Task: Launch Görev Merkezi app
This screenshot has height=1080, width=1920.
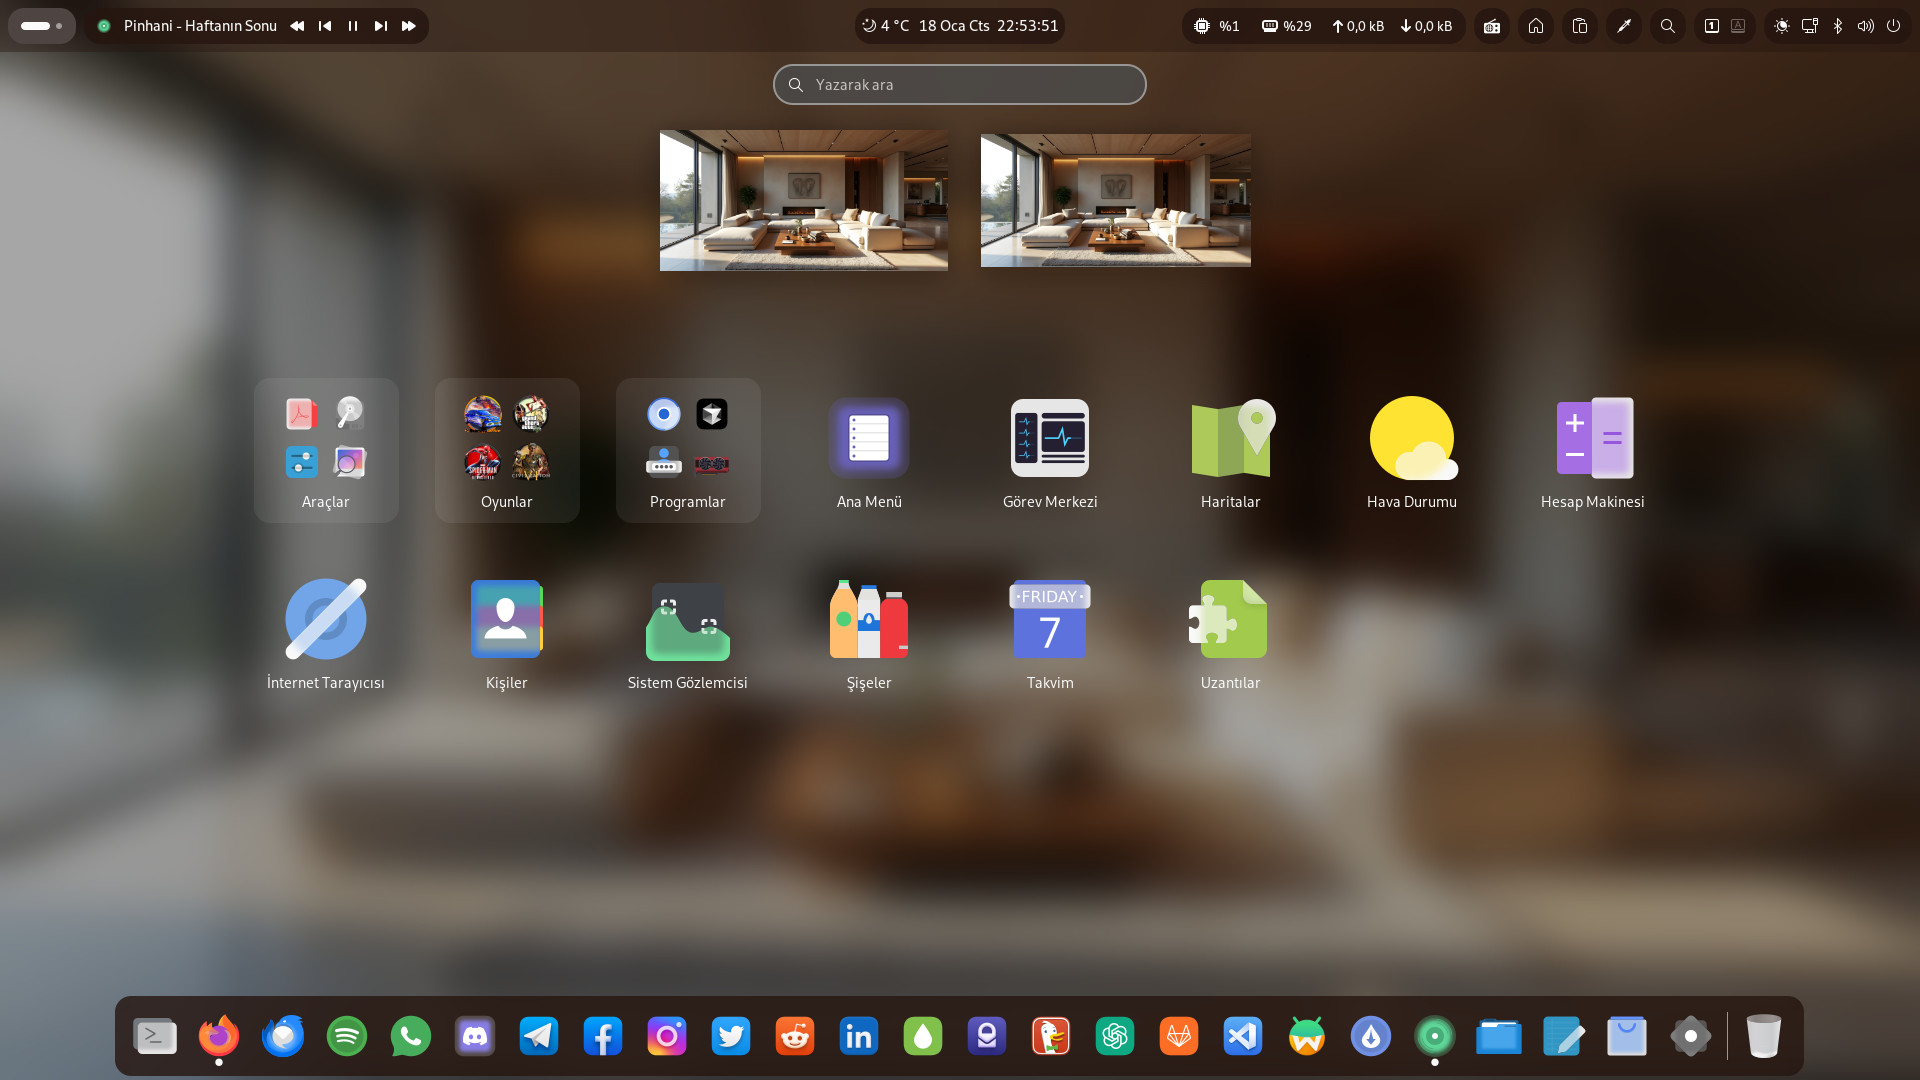Action: 1050,452
